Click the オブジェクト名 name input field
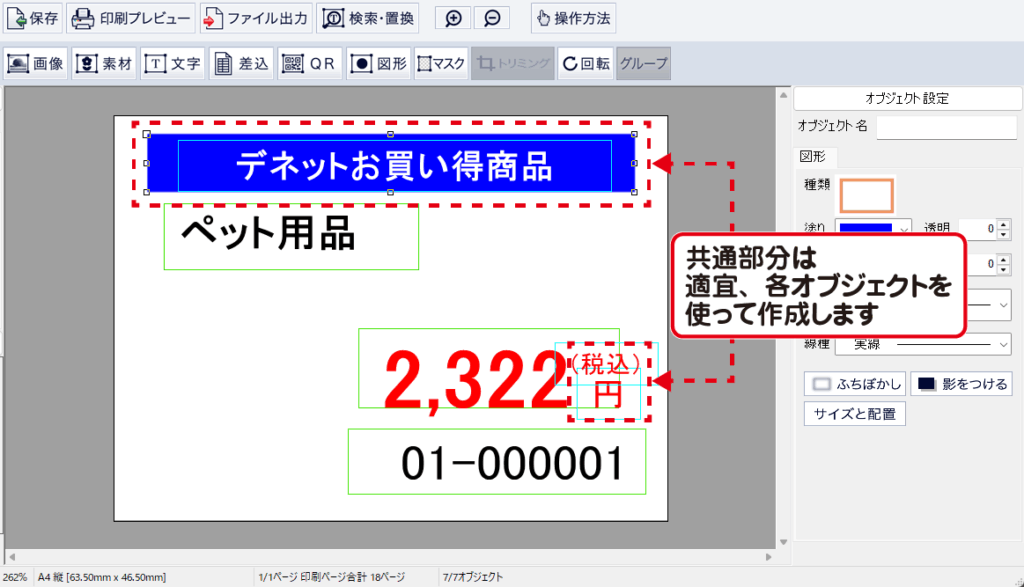This screenshot has height=587, width=1024. click(x=945, y=127)
